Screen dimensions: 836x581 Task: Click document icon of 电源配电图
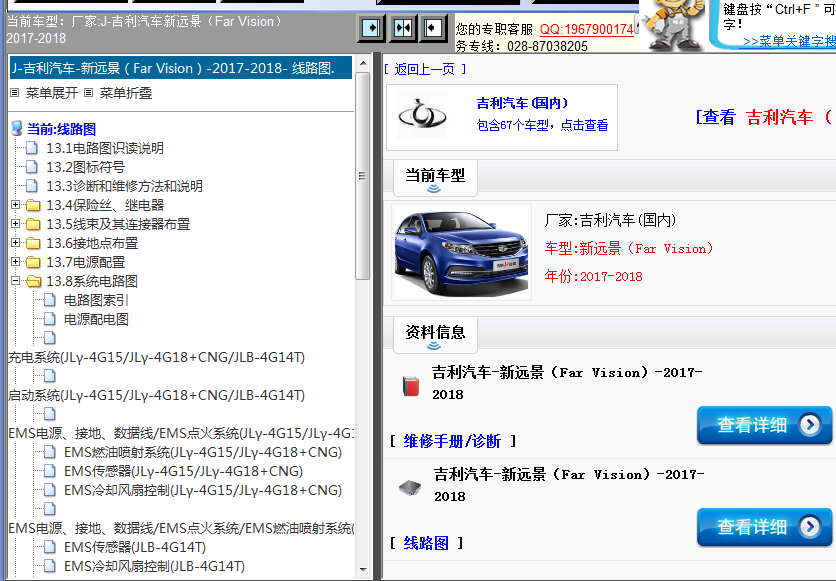click(x=50, y=319)
